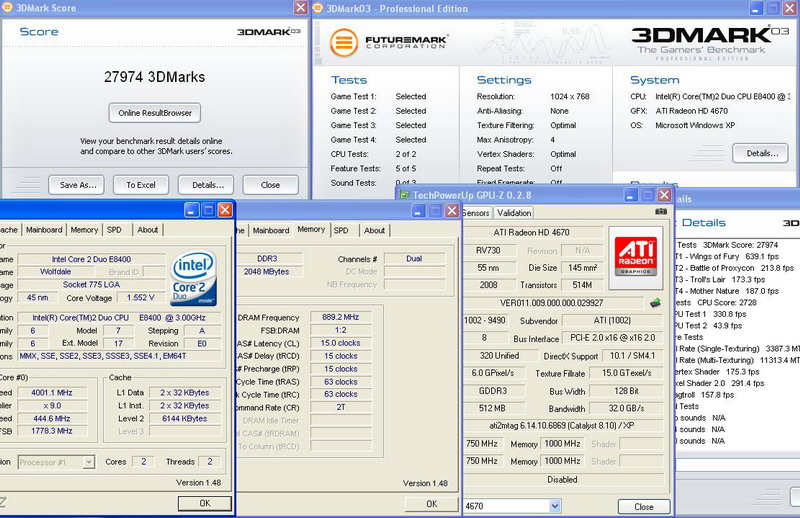Click OK in the CPU-Z processor window
This screenshot has height=518, width=800.
tap(205, 503)
